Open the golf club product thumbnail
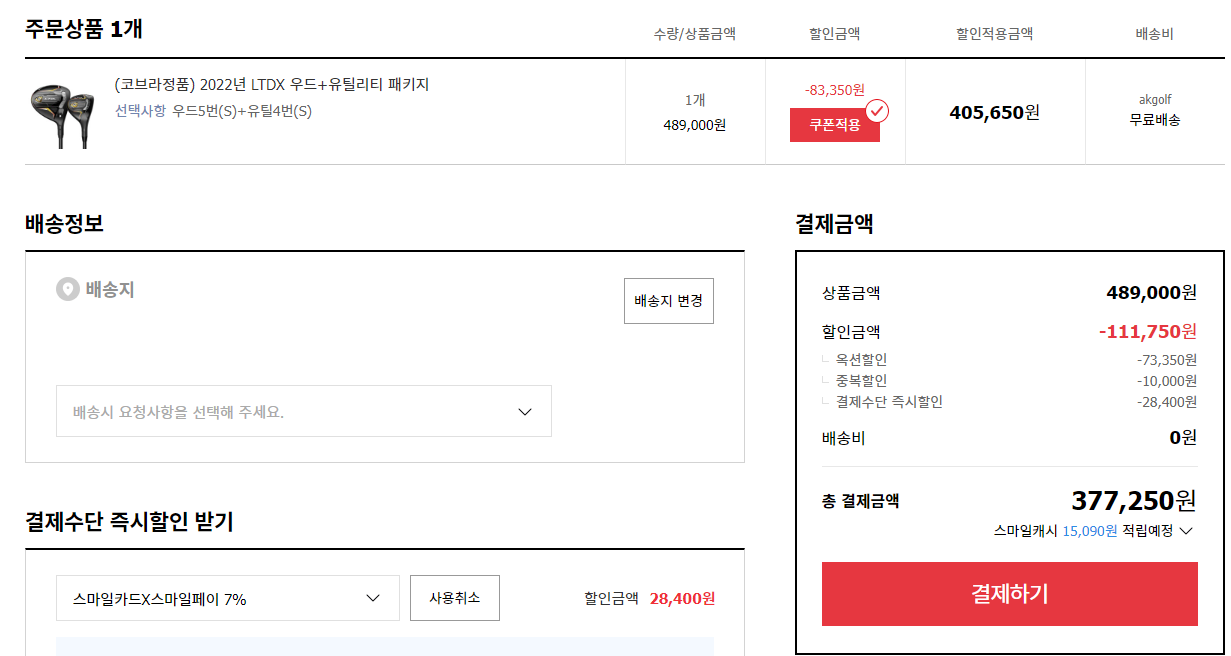Screen dimensions: 1231x656 click(x=62, y=114)
